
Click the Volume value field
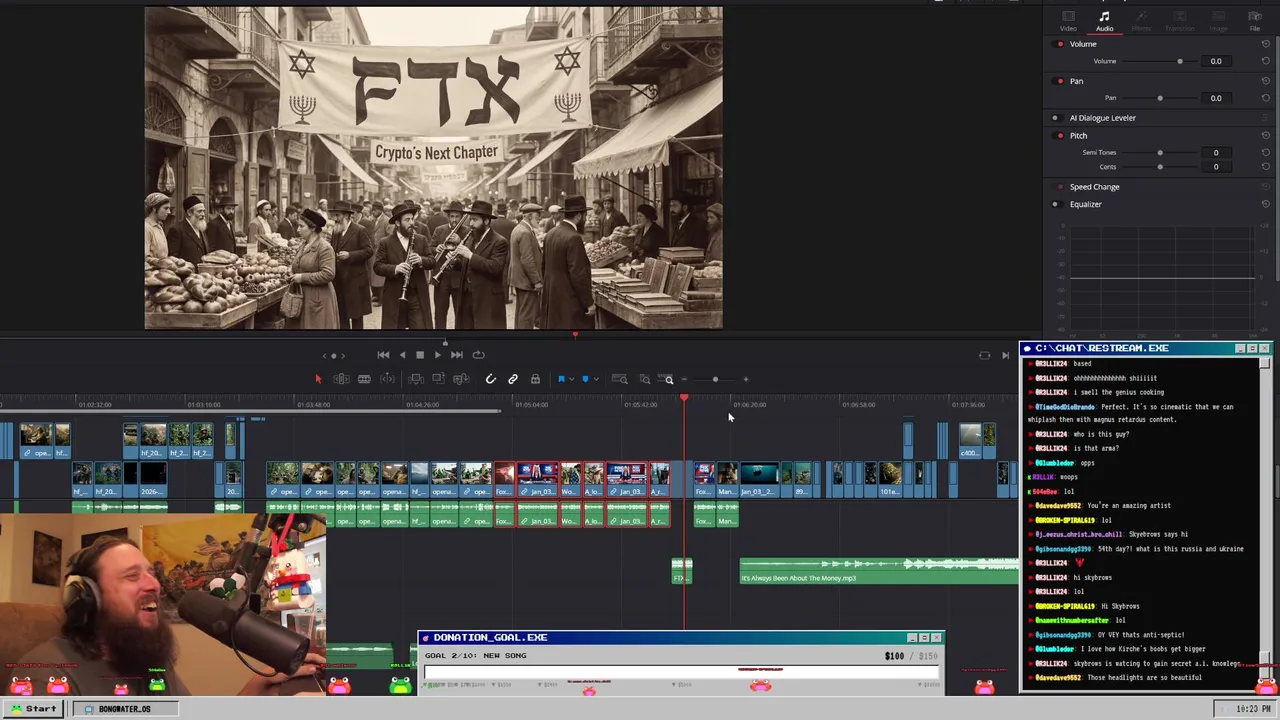[1216, 62]
